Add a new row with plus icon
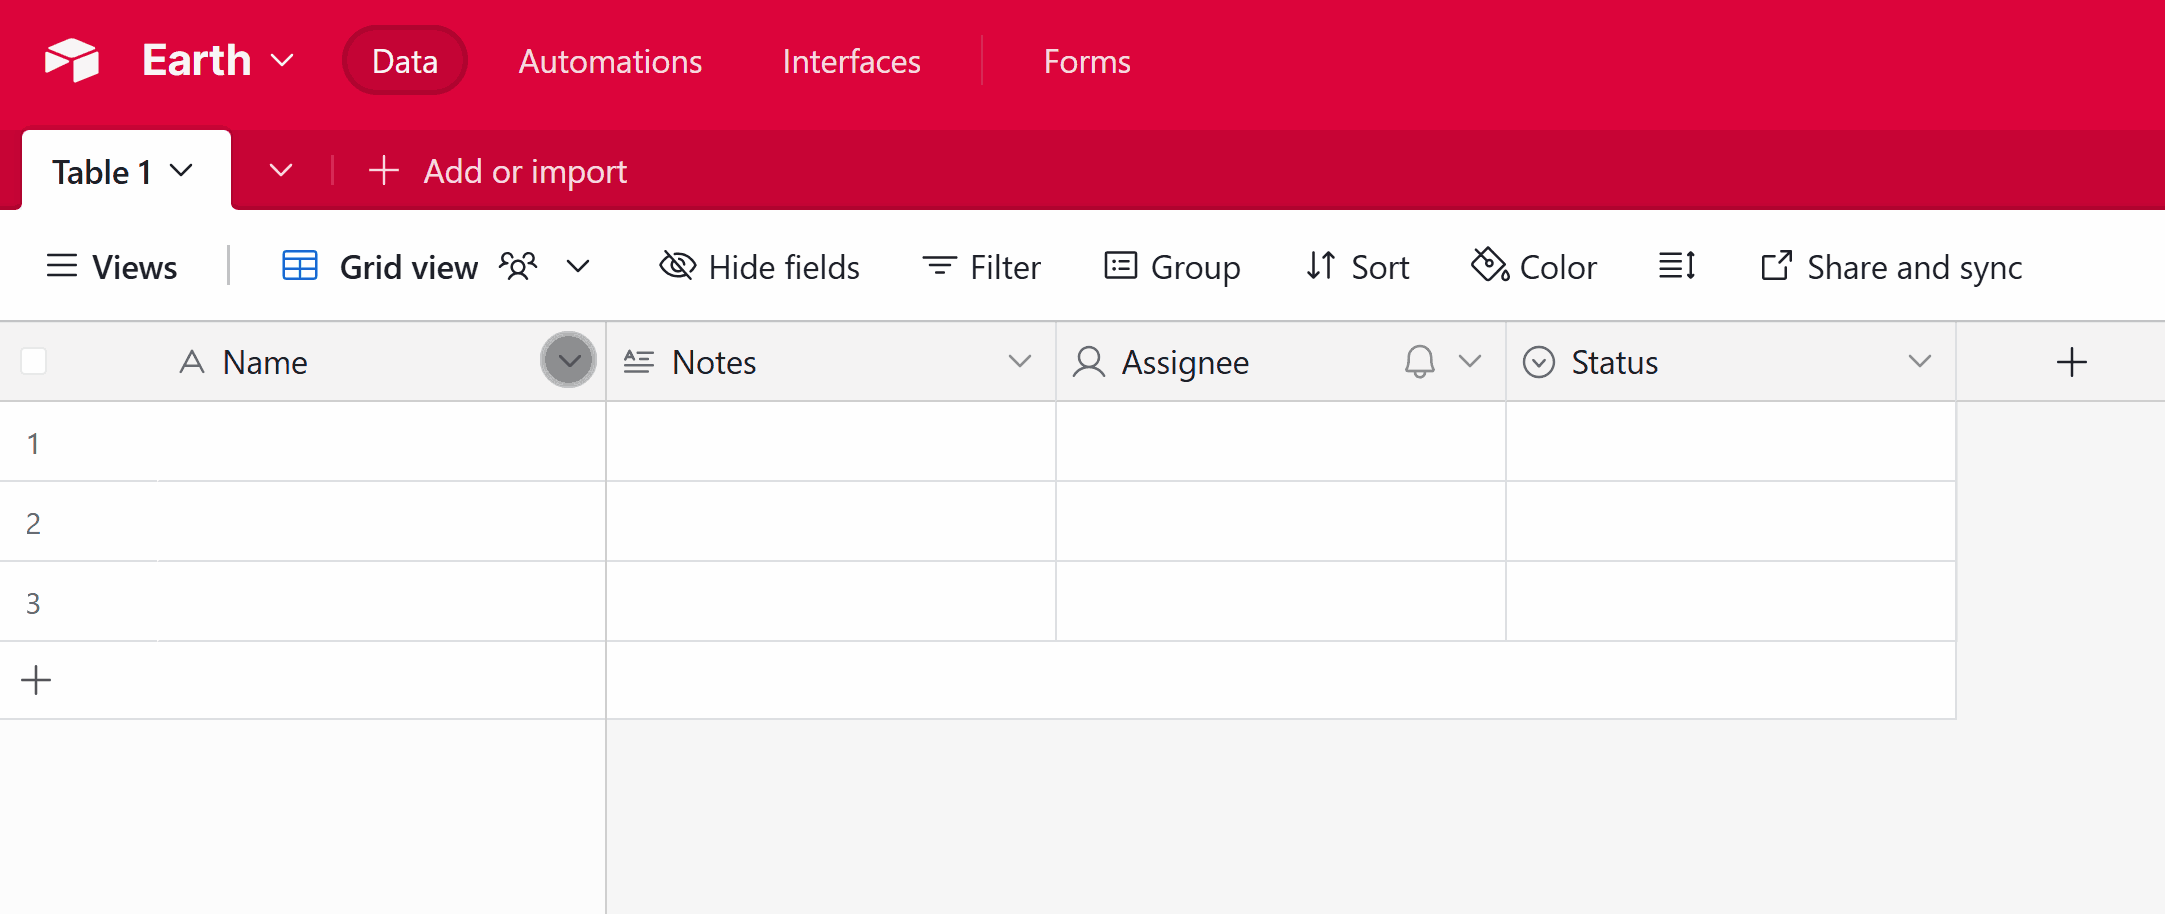This screenshot has width=2165, height=914. [x=36, y=680]
